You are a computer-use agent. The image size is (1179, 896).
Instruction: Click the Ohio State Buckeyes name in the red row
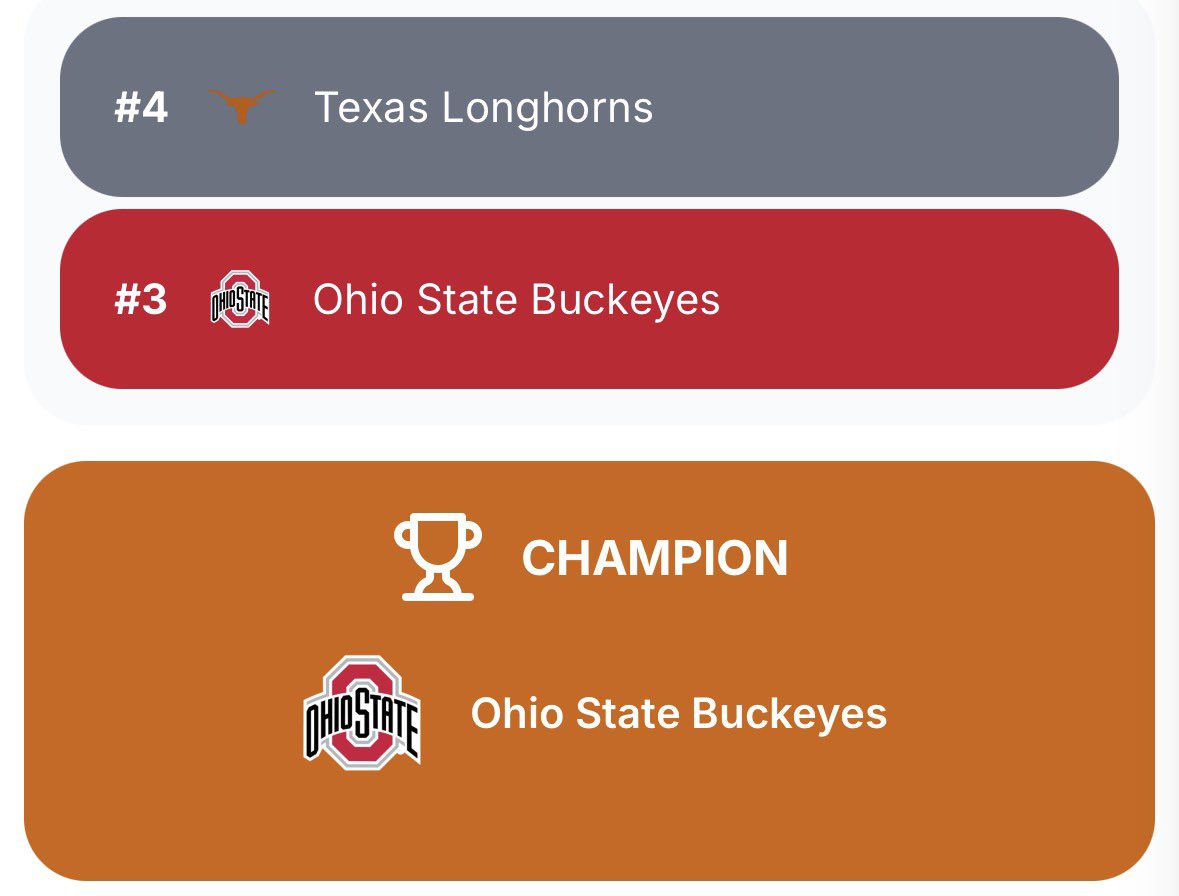pos(517,299)
